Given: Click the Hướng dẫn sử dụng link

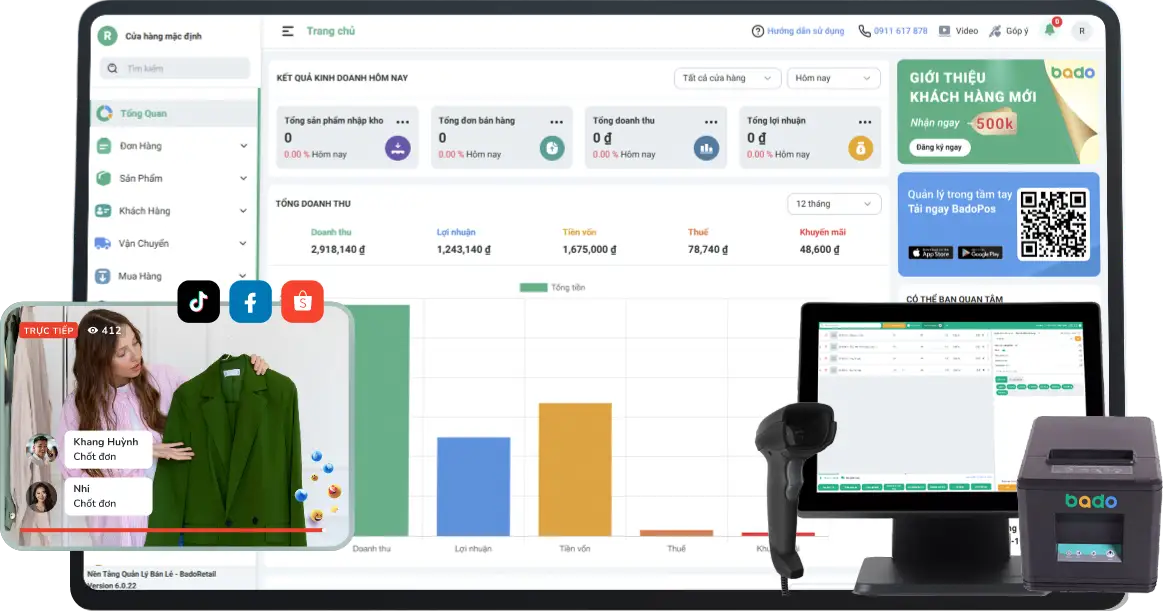Looking at the screenshot, I should (x=805, y=31).
